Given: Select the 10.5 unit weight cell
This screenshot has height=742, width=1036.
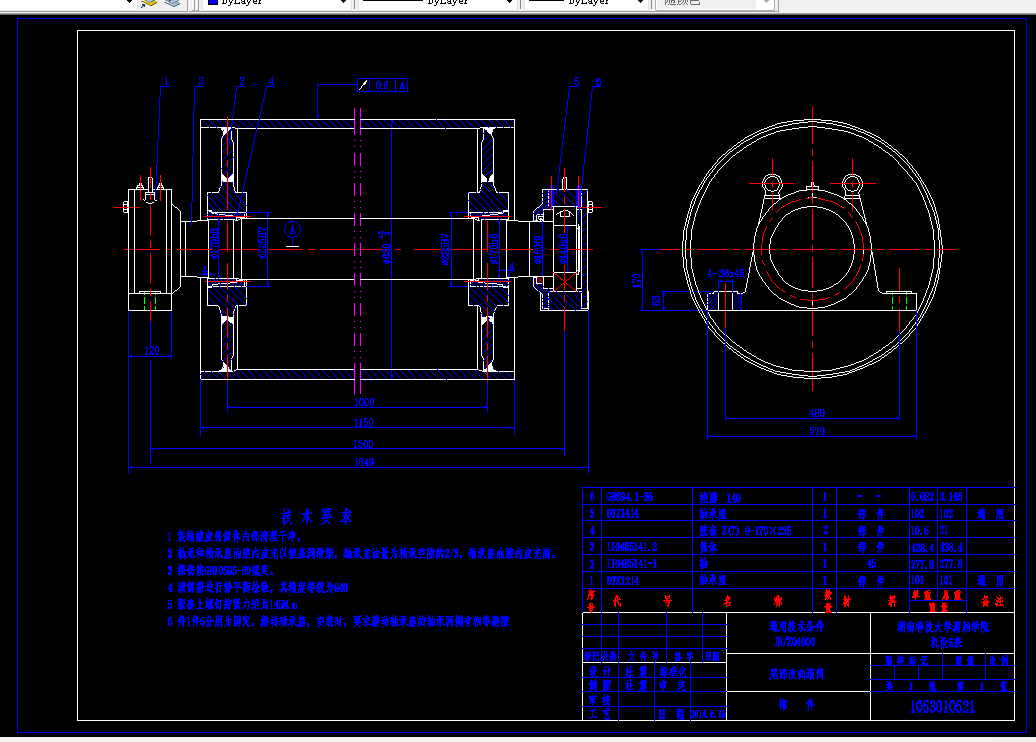Looking at the screenshot, I should (920, 531).
